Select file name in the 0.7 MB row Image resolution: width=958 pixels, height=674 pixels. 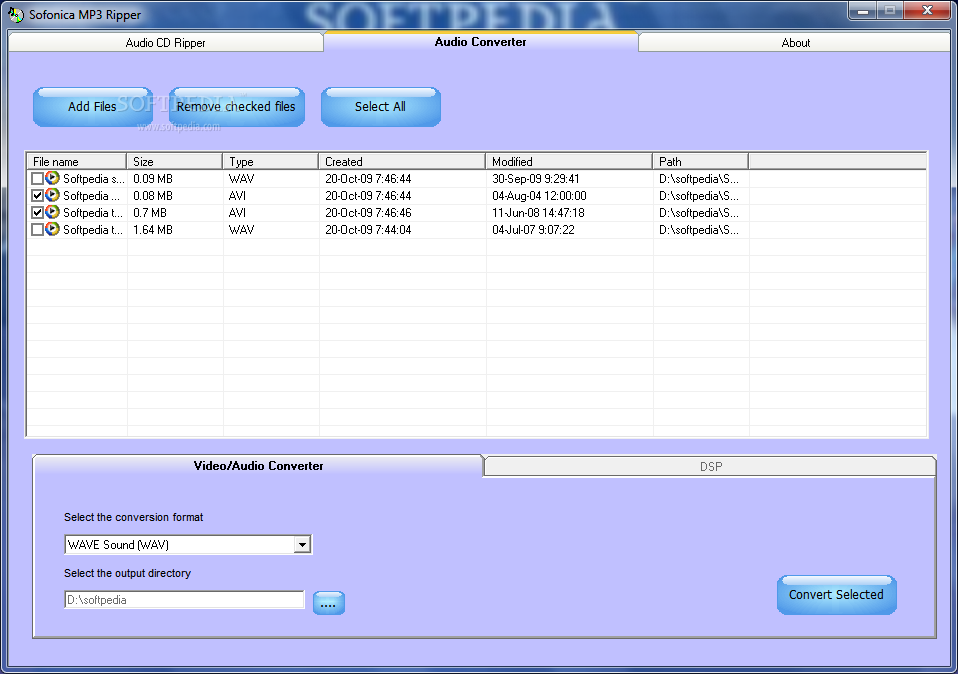click(x=93, y=213)
